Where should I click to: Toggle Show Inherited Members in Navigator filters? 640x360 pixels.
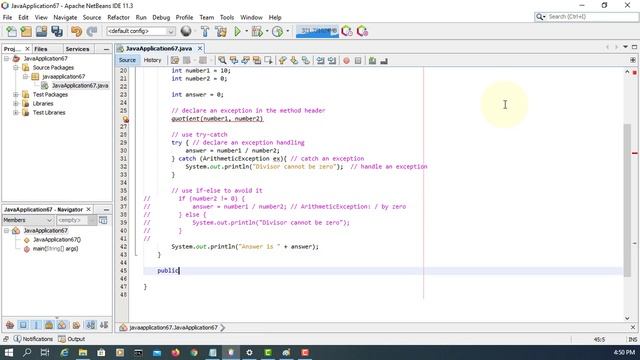click(10, 325)
